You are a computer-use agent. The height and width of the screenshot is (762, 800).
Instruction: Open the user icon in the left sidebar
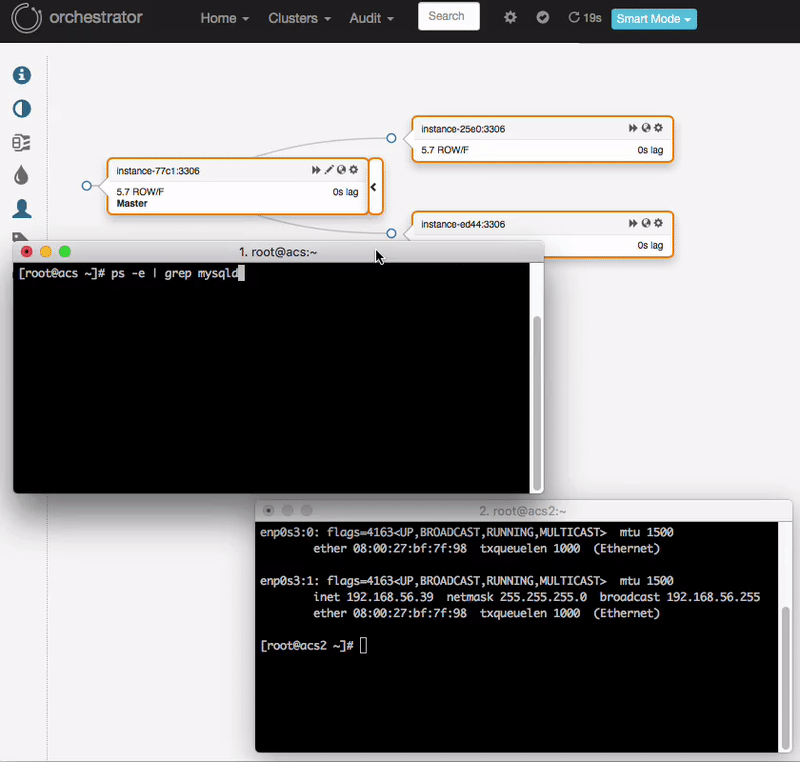21,209
